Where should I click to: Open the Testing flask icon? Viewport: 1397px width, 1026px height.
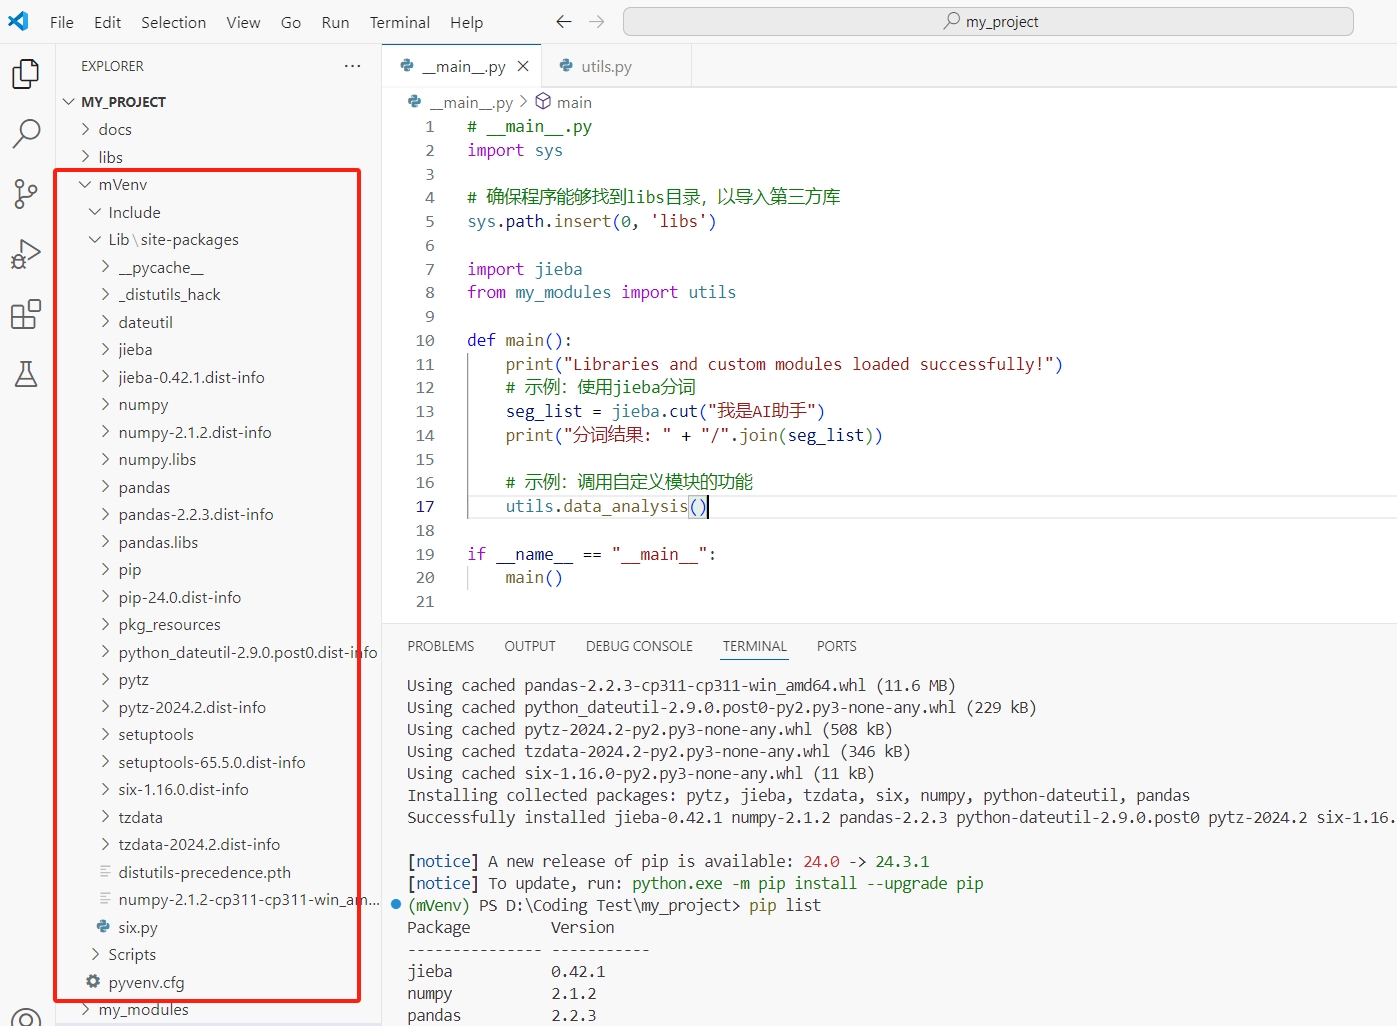click(26, 374)
